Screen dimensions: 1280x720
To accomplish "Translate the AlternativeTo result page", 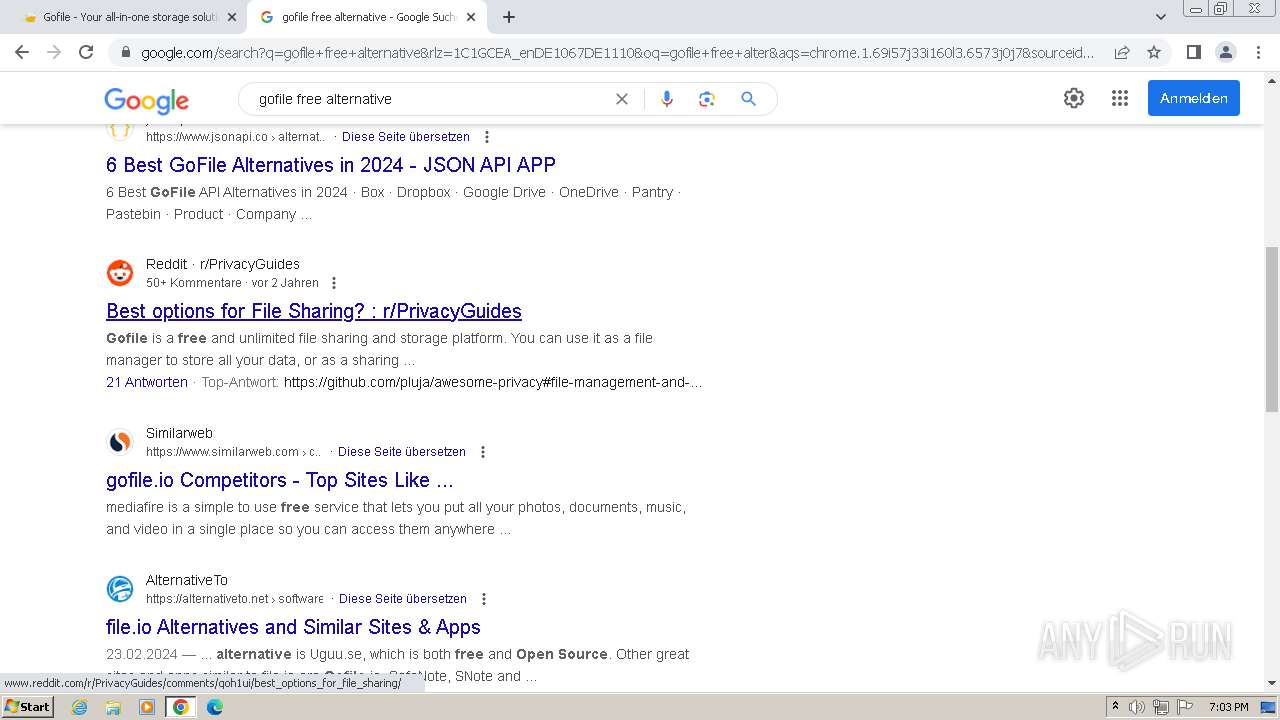I will point(403,599).
